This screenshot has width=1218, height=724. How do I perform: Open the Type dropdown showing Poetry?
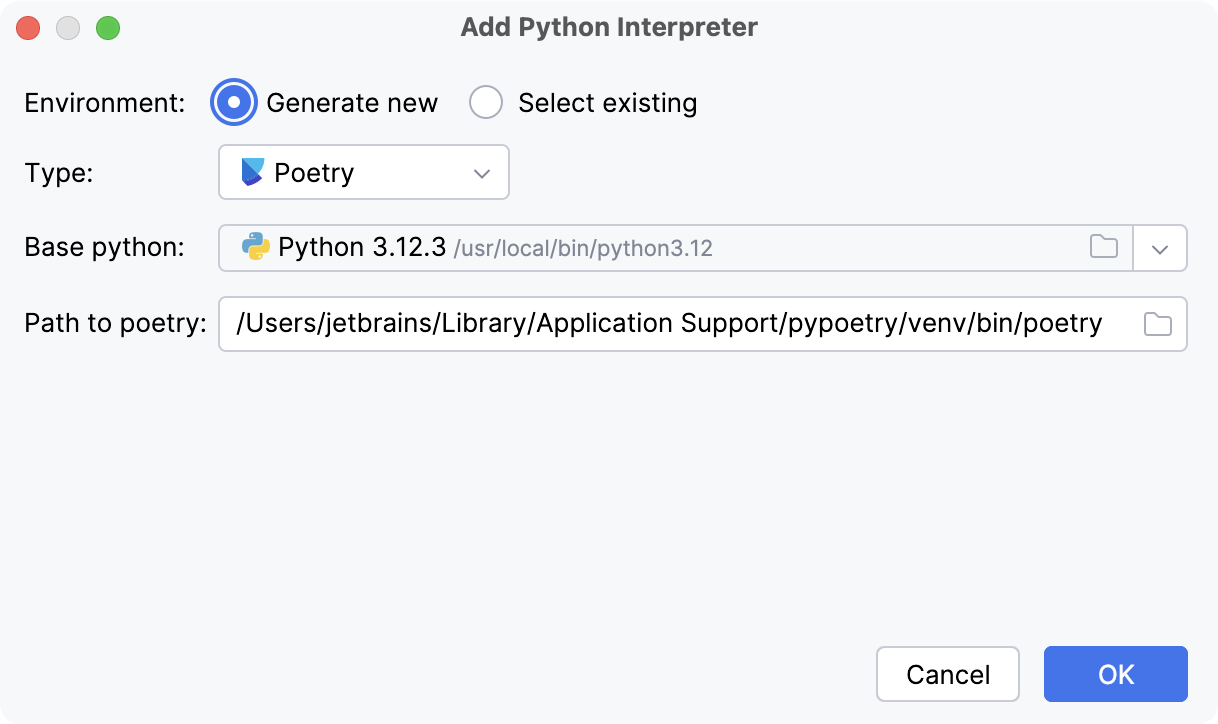363,172
